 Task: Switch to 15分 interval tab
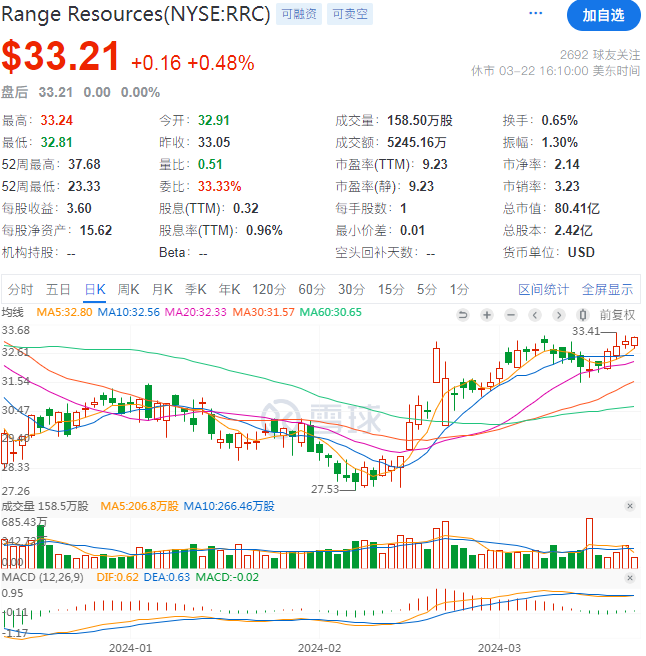[391, 289]
